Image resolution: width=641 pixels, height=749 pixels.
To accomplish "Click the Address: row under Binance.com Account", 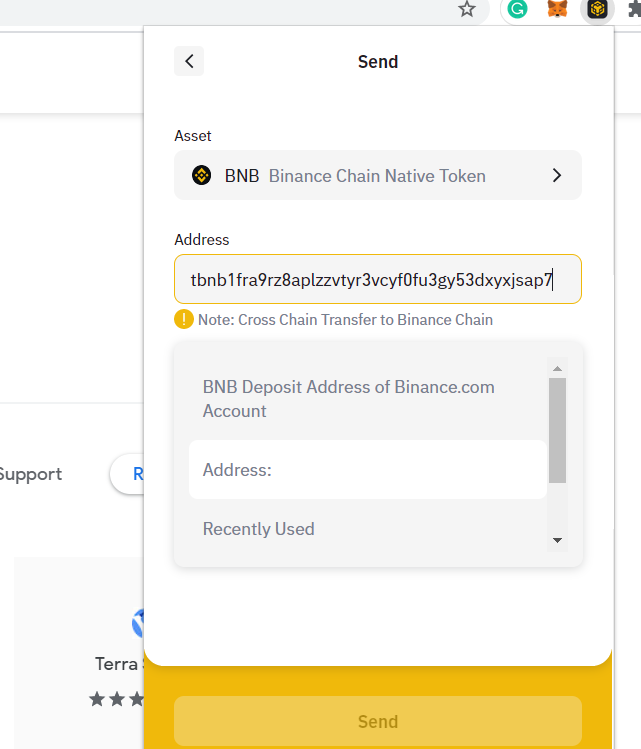I will pyautogui.click(x=368, y=470).
